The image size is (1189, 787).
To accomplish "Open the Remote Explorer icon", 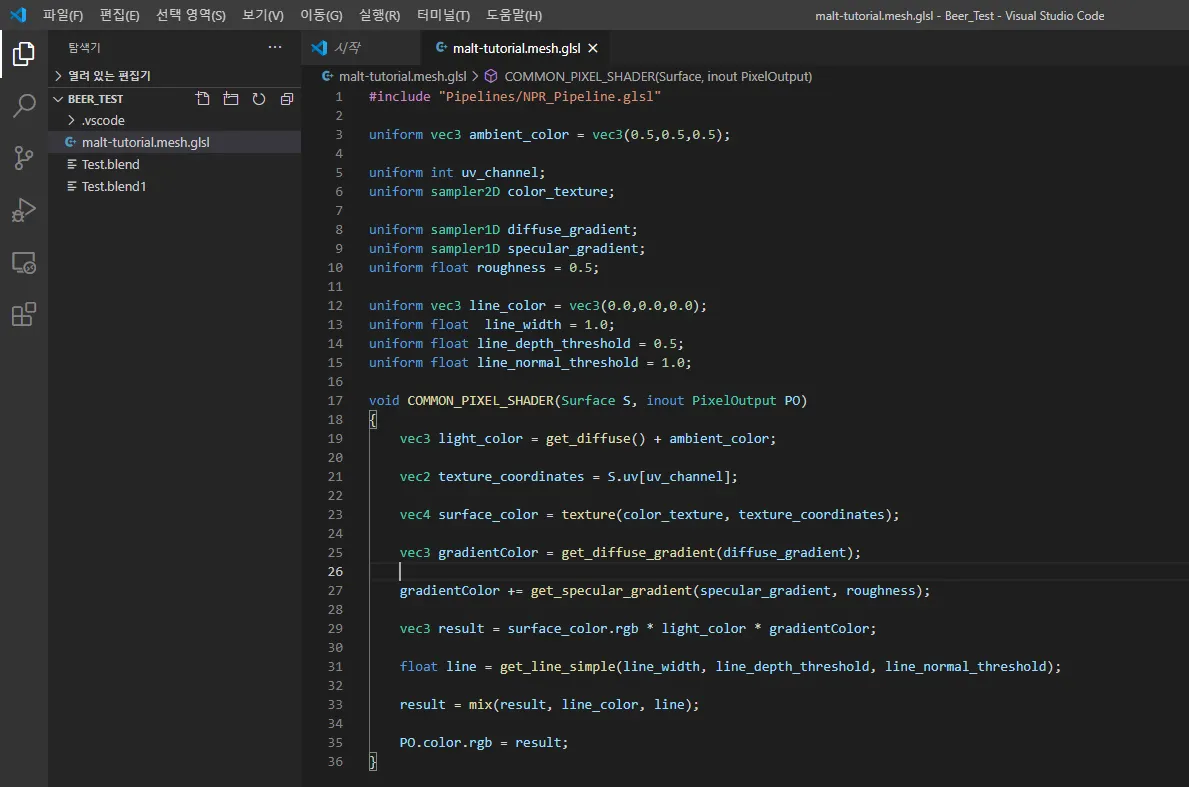I will point(23,263).
